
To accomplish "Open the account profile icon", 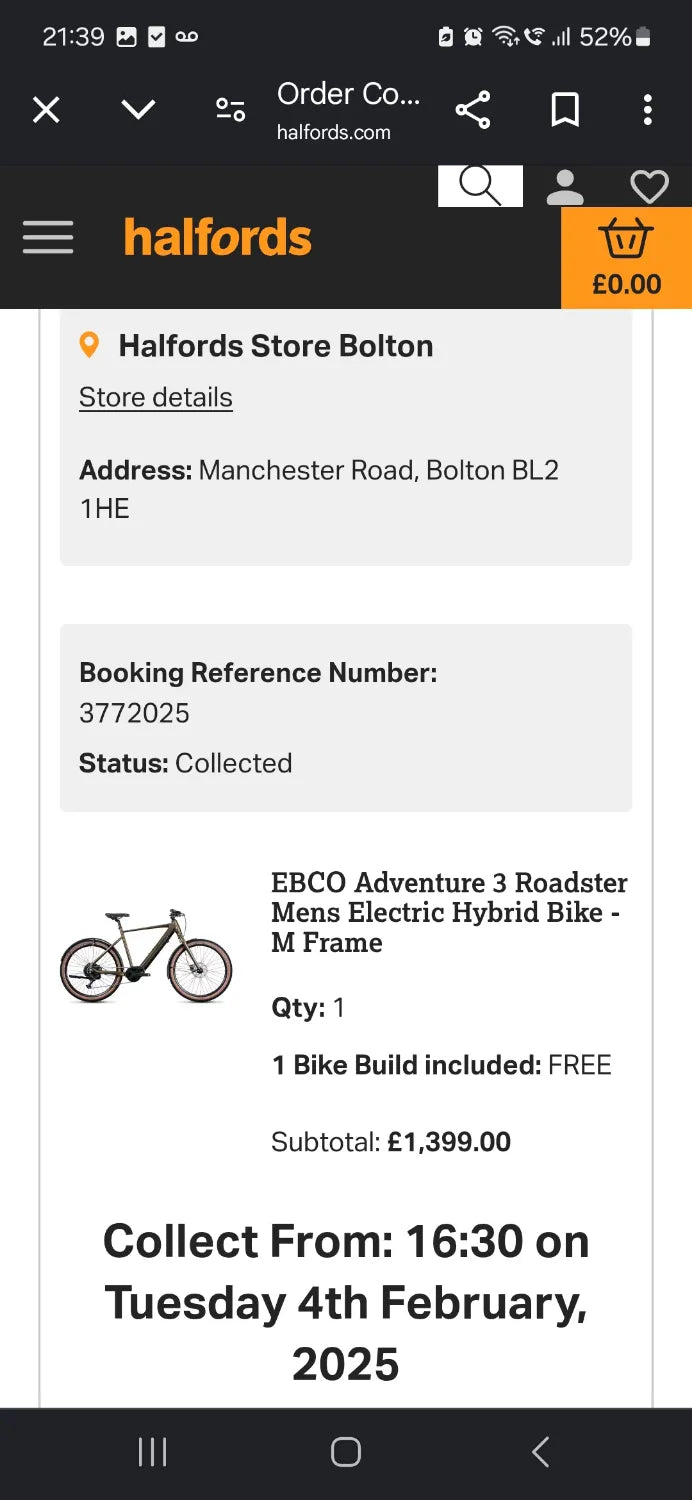I will pos(564,185).
